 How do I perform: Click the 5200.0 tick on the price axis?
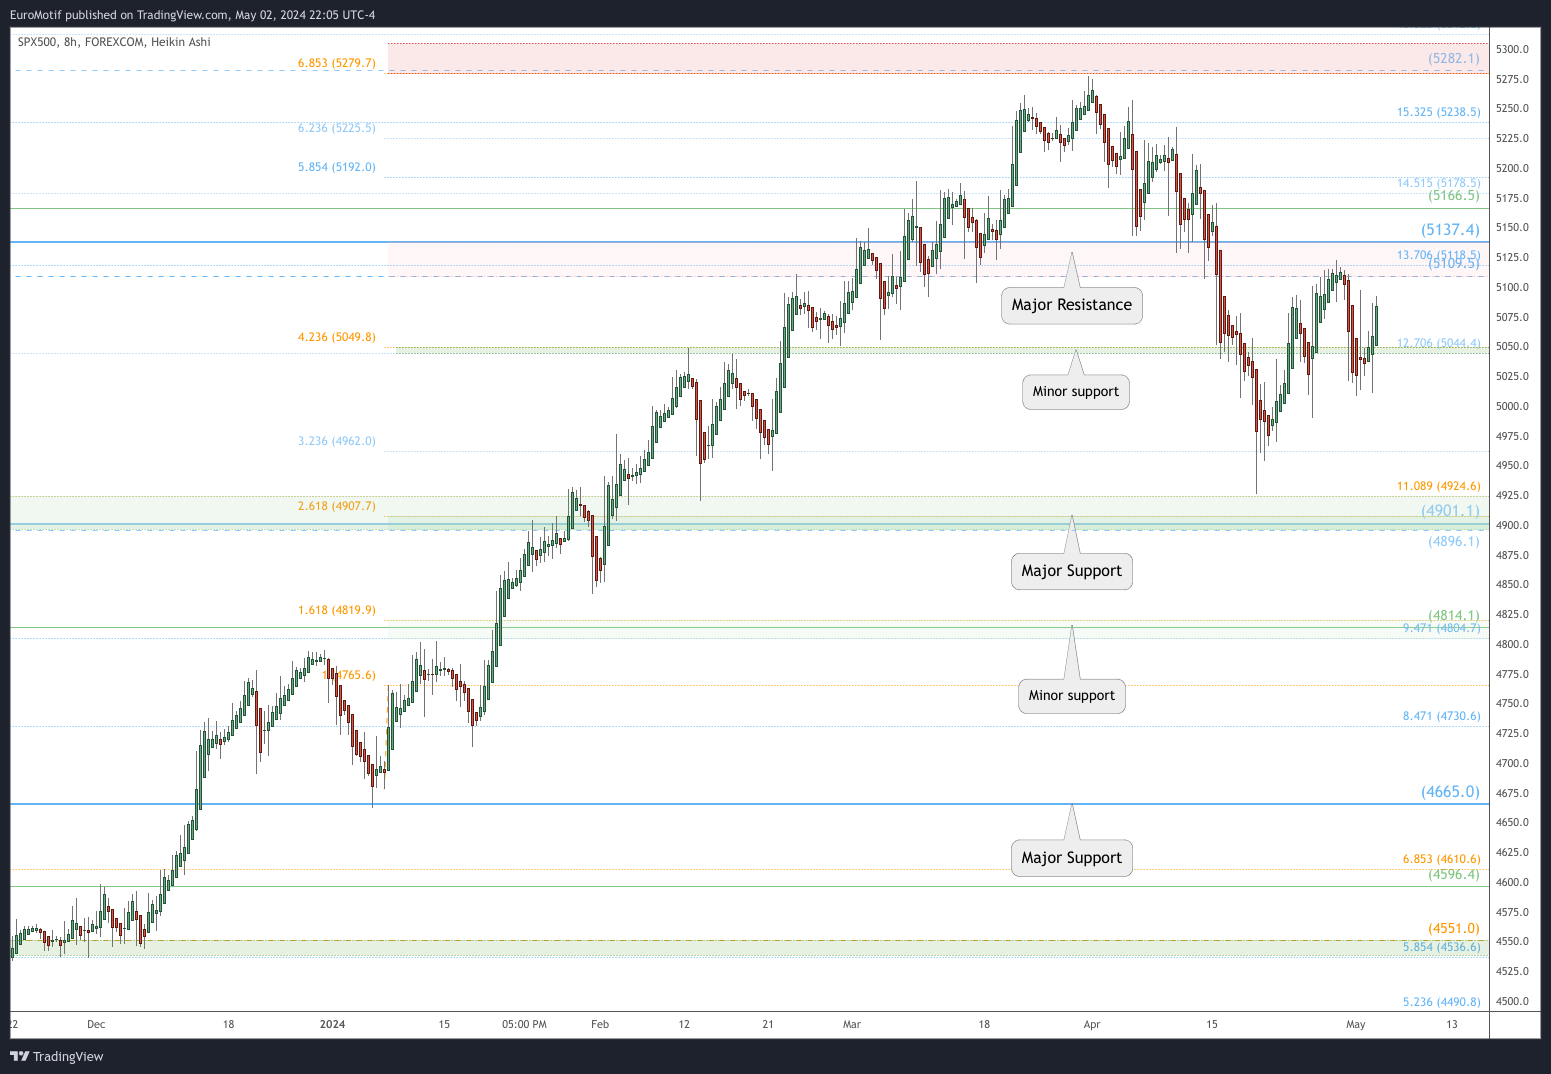click(x=1513, y=168)
